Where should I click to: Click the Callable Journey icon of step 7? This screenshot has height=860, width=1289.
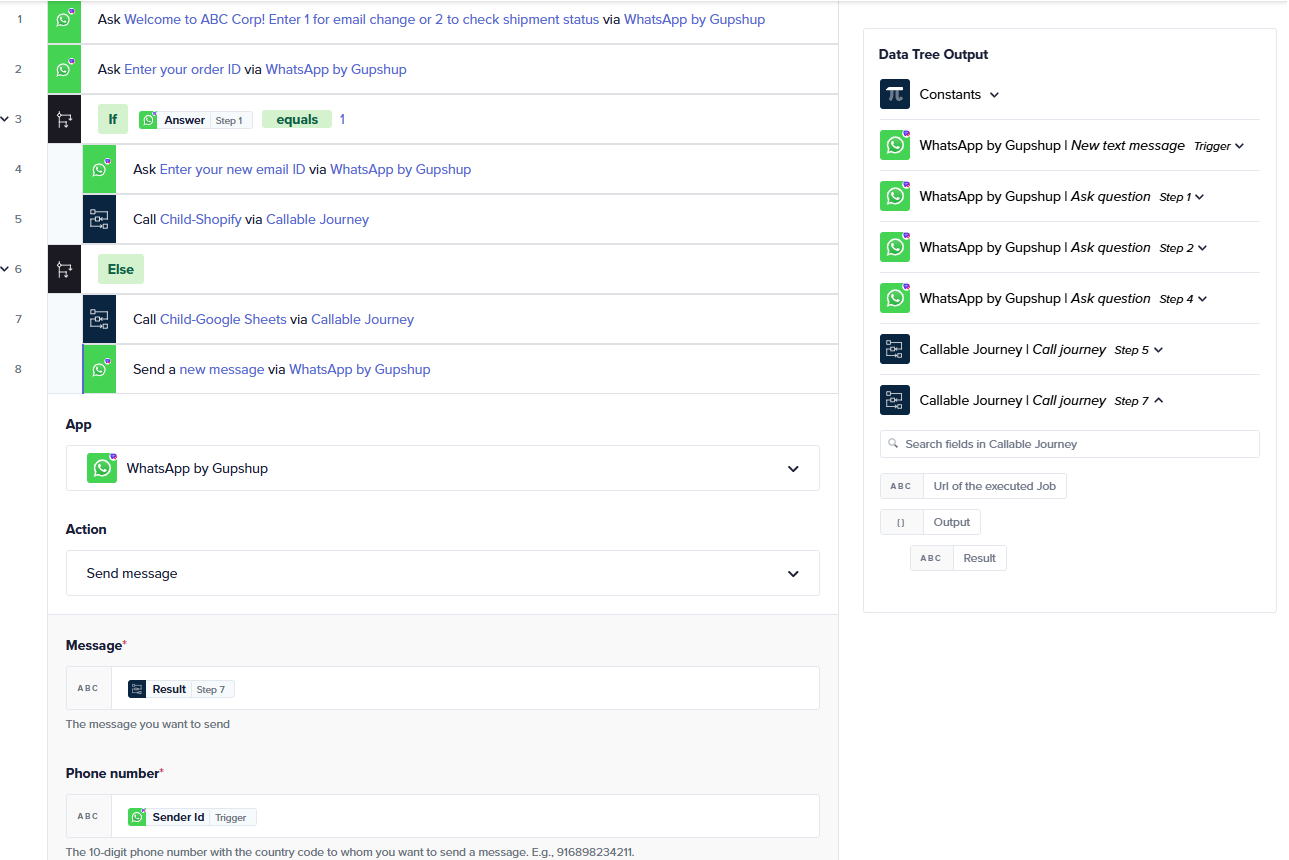pyautogui.click(x=99, y=320)
